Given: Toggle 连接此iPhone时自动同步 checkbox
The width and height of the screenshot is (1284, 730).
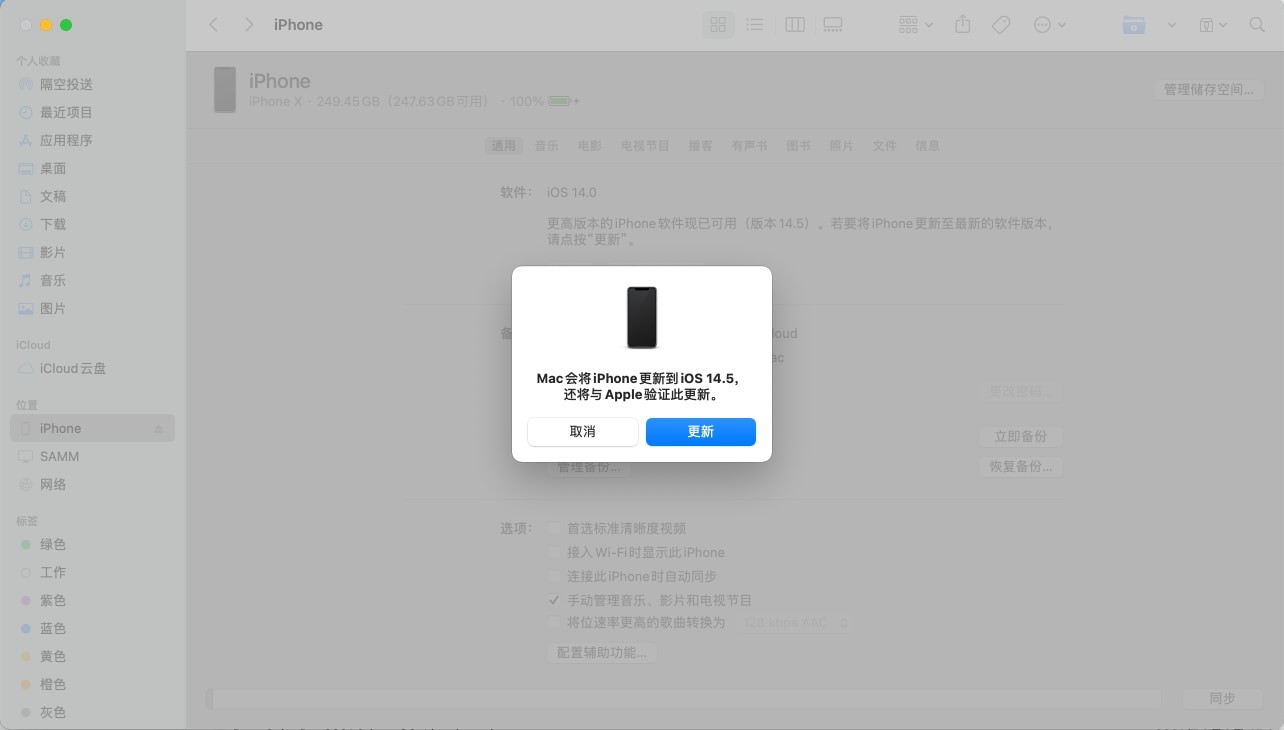Looking at the screenshot, I should pyautogui.click(x=554, y=576).
